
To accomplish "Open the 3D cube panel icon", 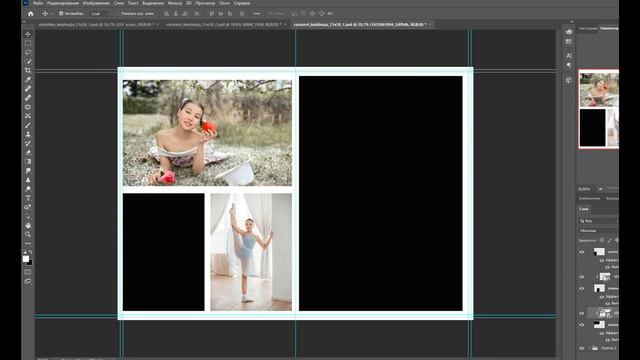I will click(x=569, y=80).
